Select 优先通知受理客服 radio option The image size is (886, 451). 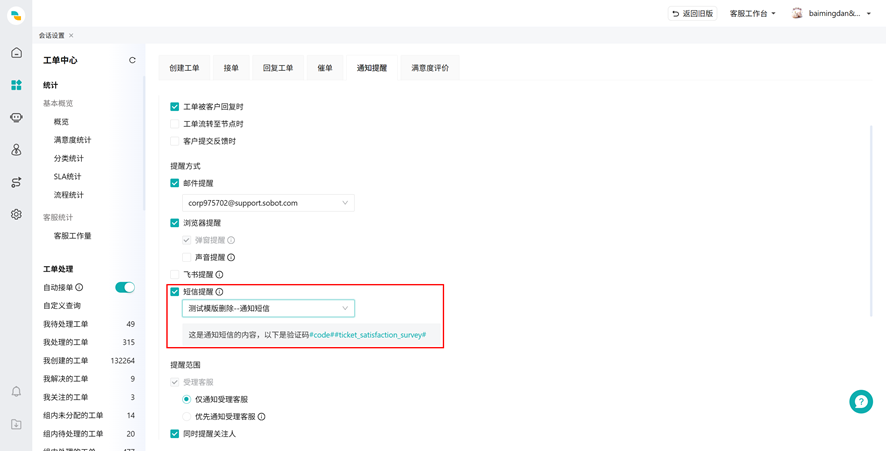point(186,417)
